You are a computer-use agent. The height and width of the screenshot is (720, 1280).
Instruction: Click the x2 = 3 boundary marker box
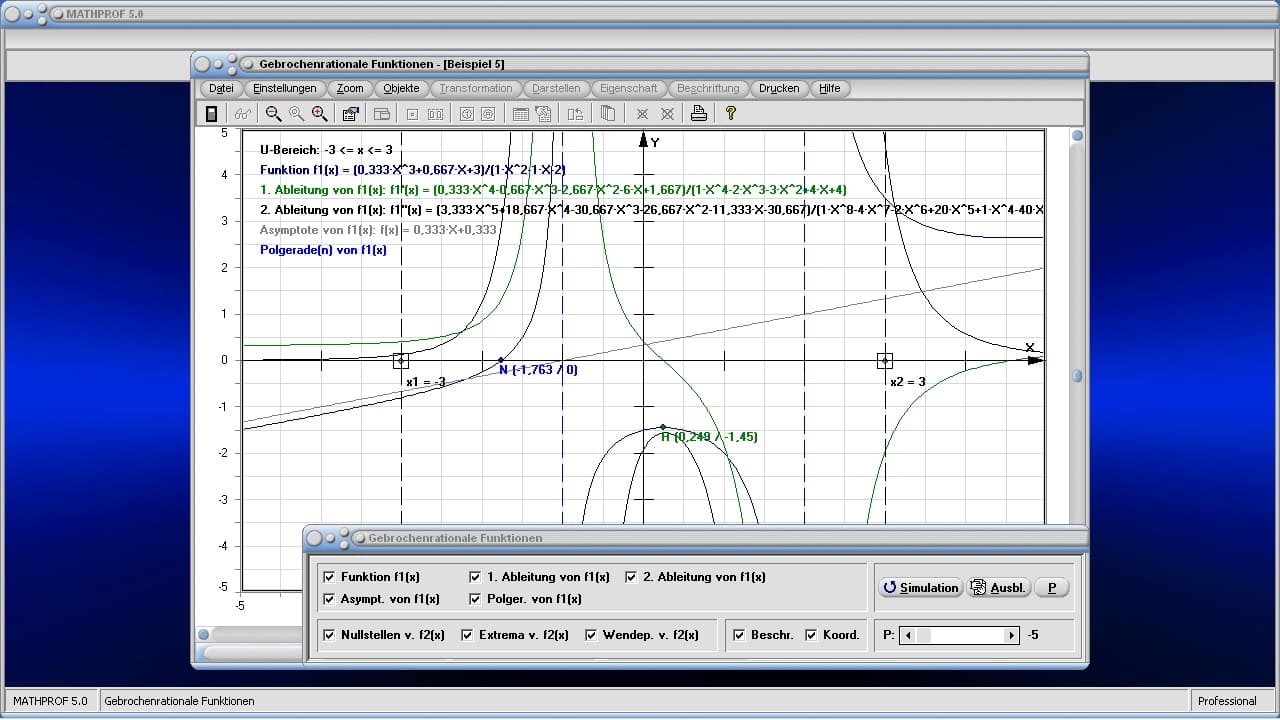884,361
